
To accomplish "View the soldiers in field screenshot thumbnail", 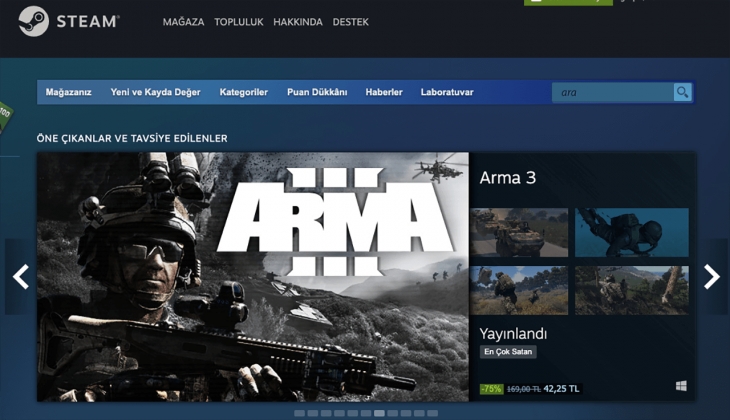I will [519, 290].
